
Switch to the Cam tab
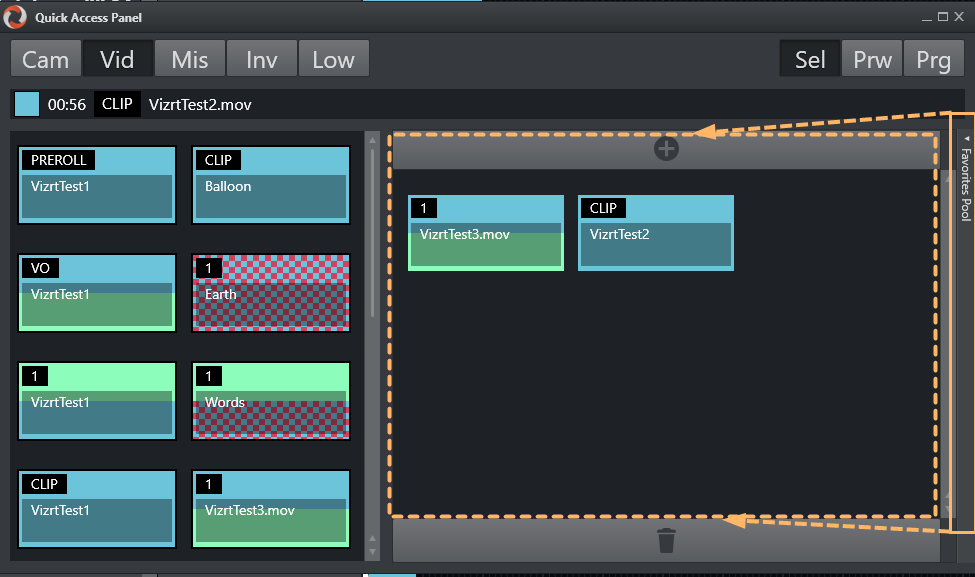[x=46, y=59]
